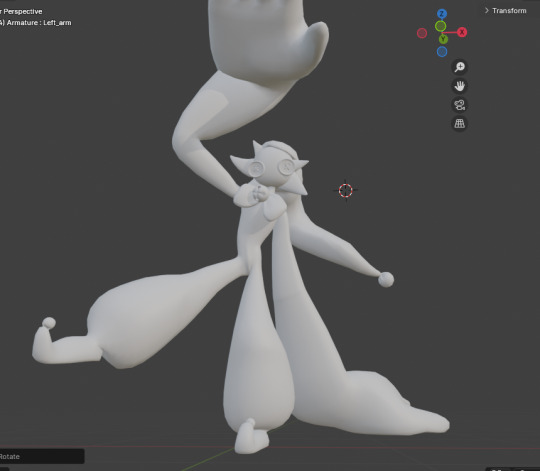
Task: Click the blue Z axis gizmo
Action: pos(442,14)
